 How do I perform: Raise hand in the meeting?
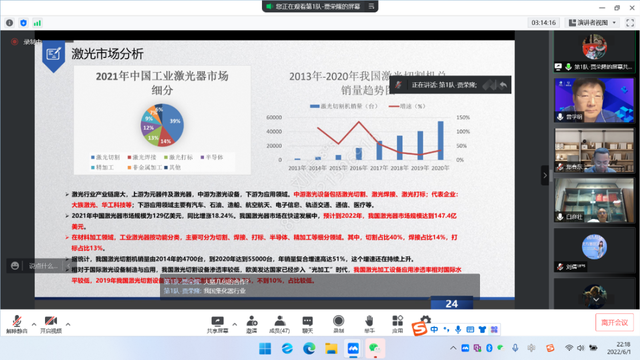[x=369, y=324]
